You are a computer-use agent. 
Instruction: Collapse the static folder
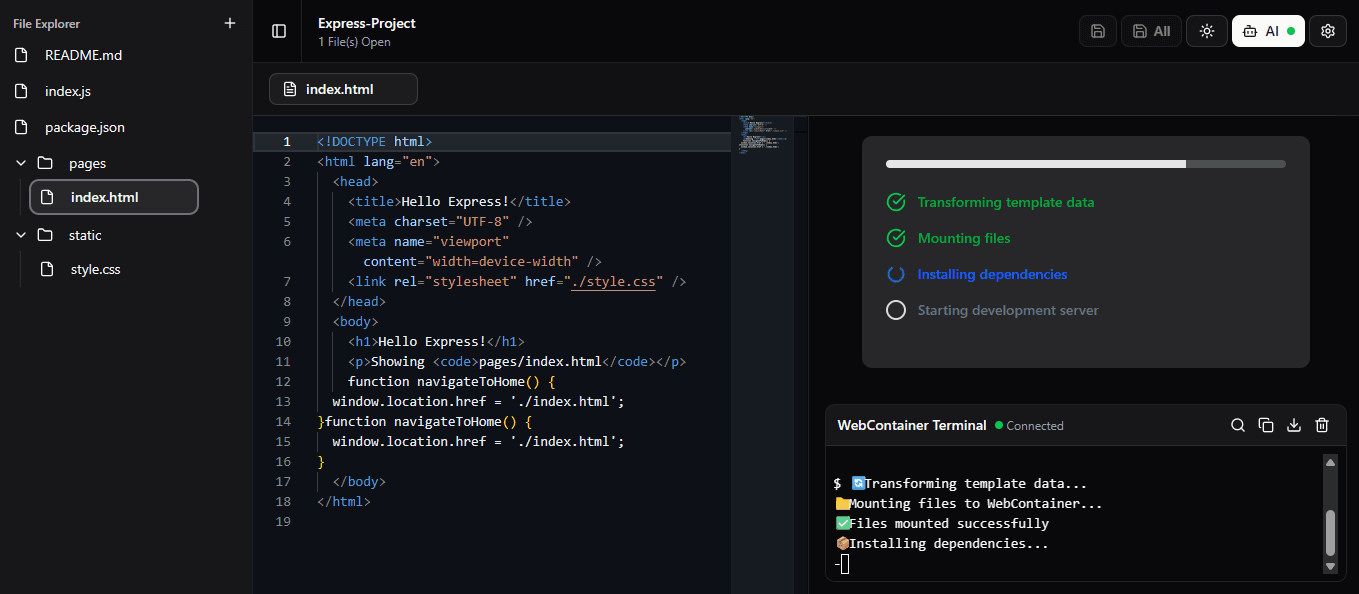(x=21, y=234)
